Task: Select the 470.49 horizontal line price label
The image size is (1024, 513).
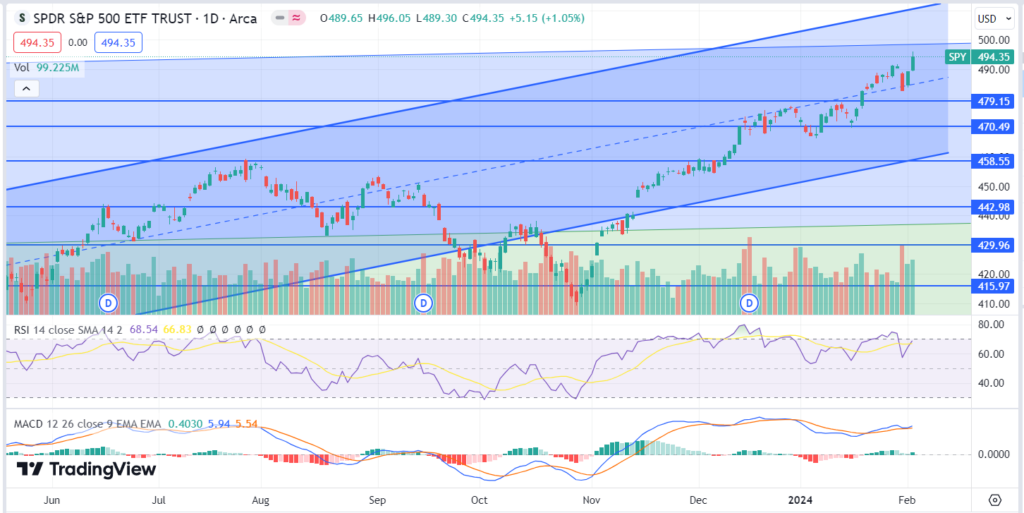Action: 993,127
